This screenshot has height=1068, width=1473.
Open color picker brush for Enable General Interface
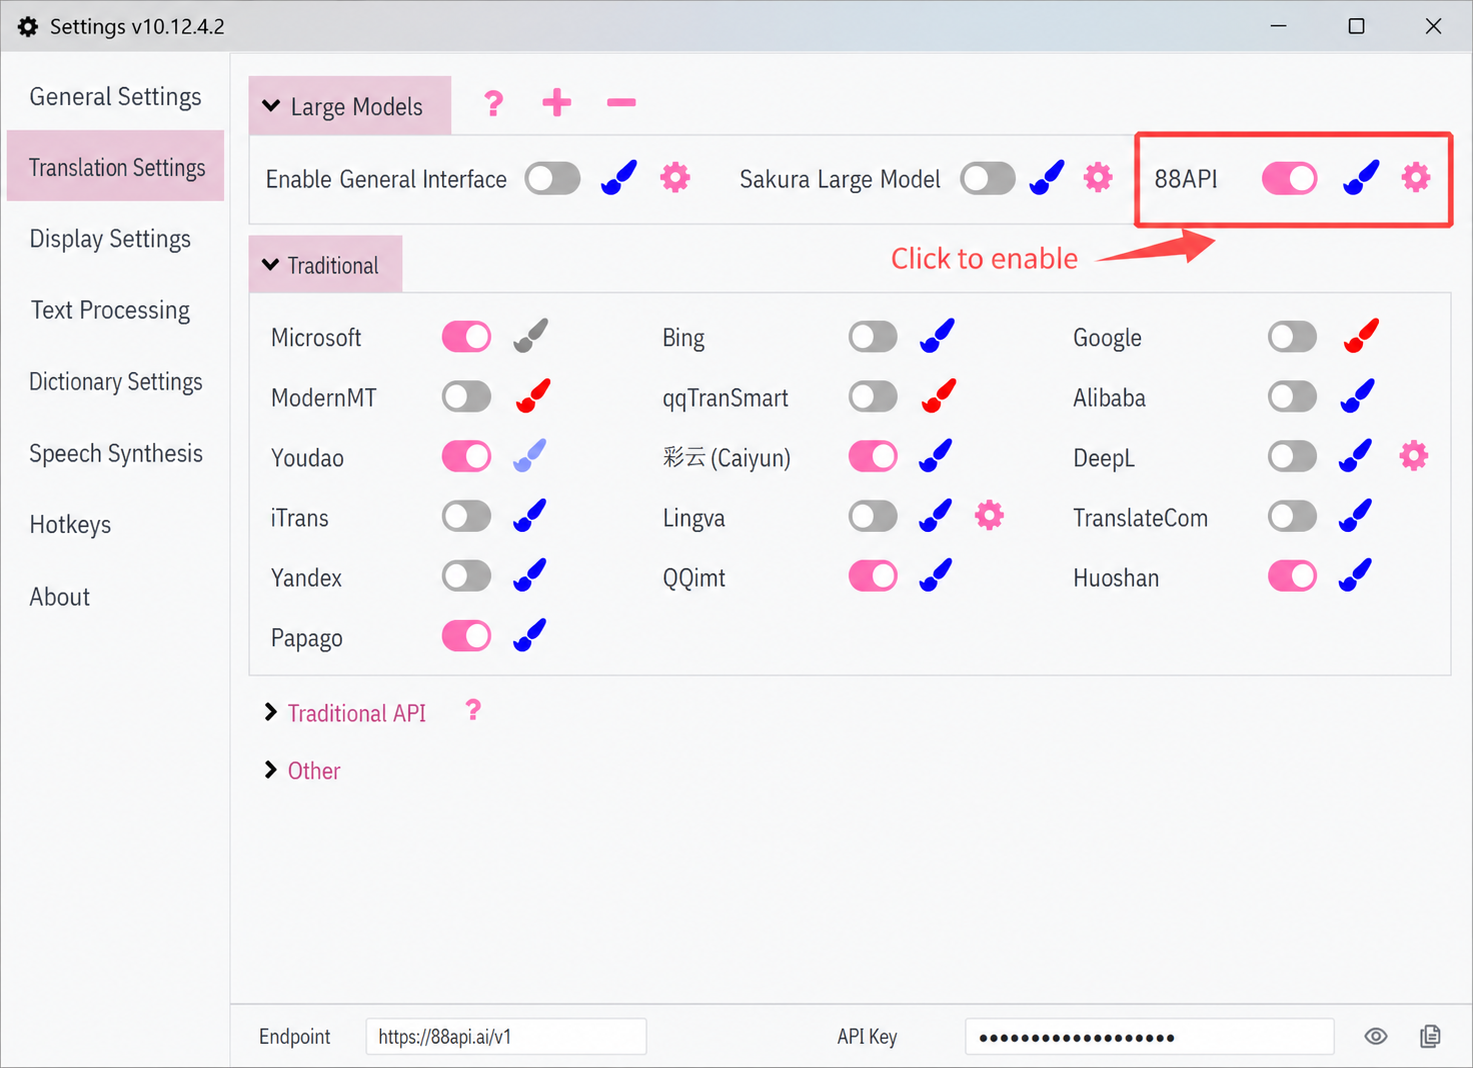[619, 178]
